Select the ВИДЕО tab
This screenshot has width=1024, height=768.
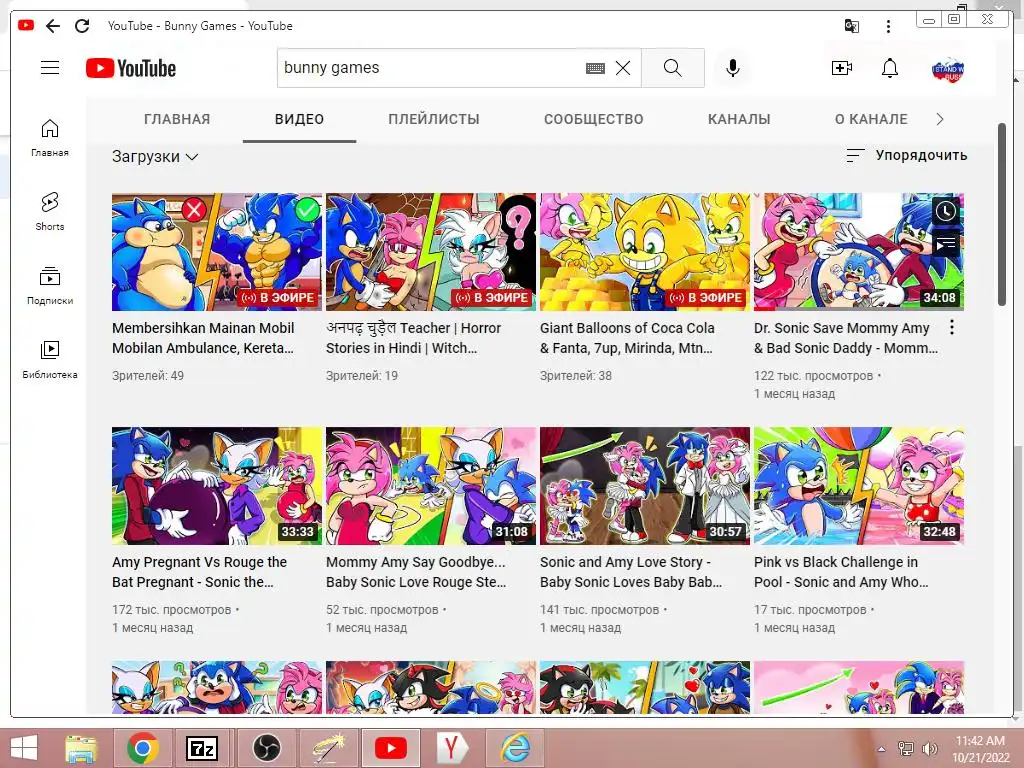(x=299, y=120)
